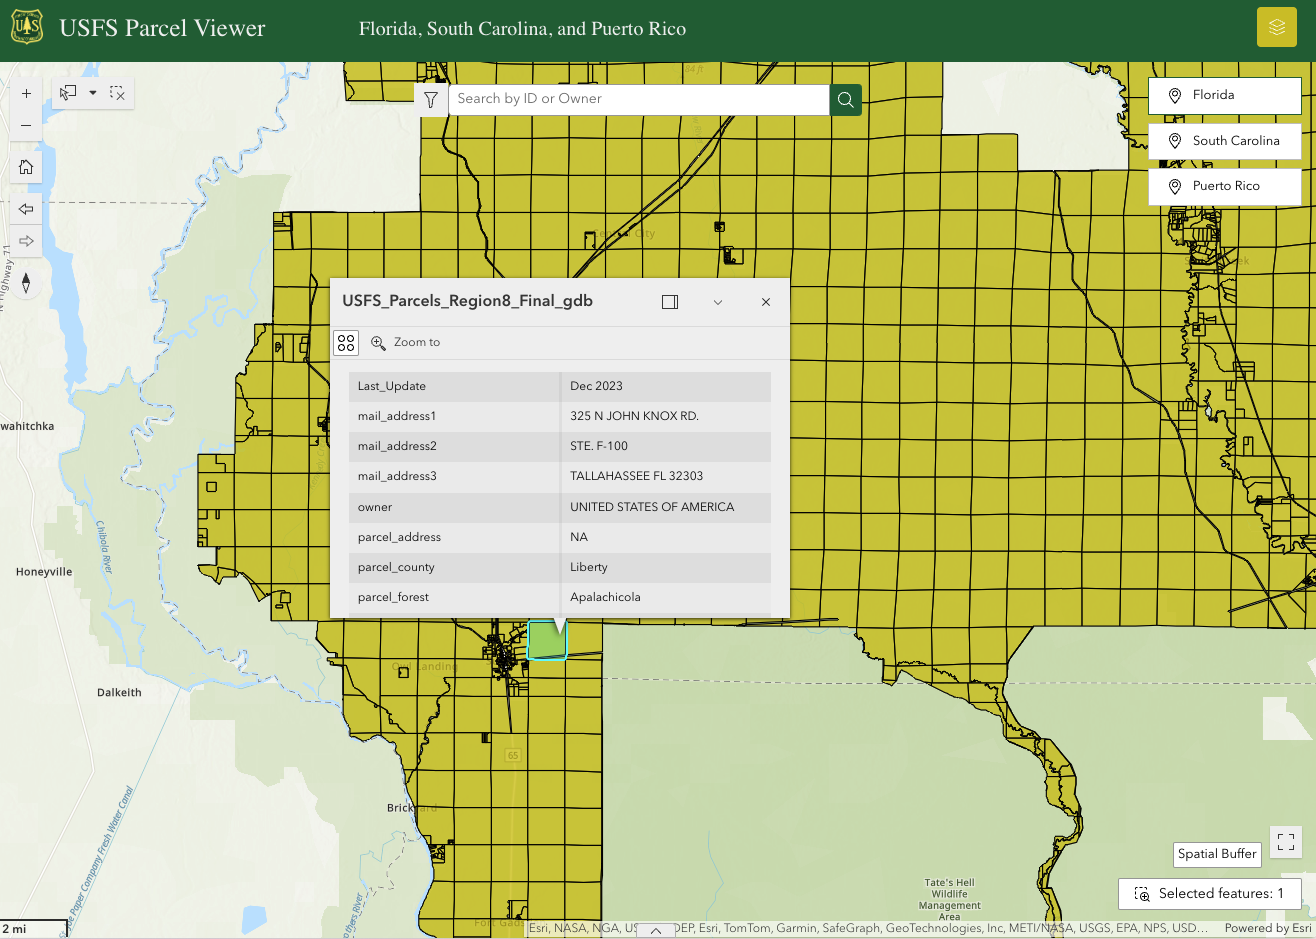The height and width of the screenshot is (939, 1316).
Task: Open the layers panel with the layer icon
Action: point(1276,27)
